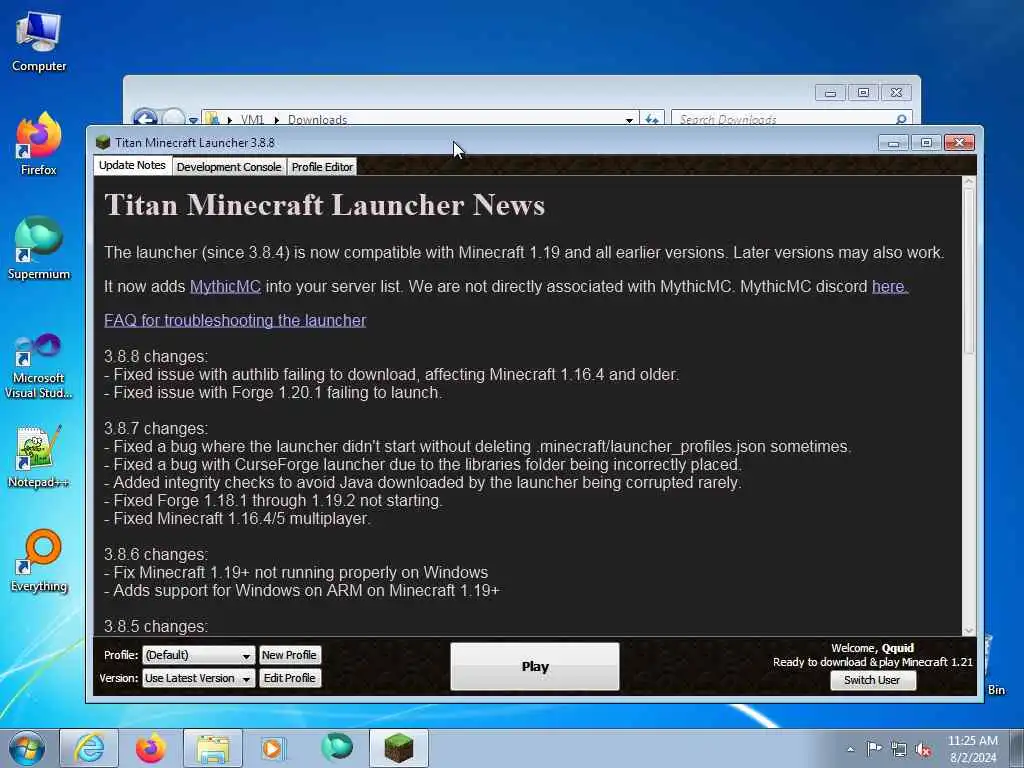Screen dimensions: 1024x768
Task: Click the Titan Minecraft Launcher News heading
Action: [x=325, y=205]
